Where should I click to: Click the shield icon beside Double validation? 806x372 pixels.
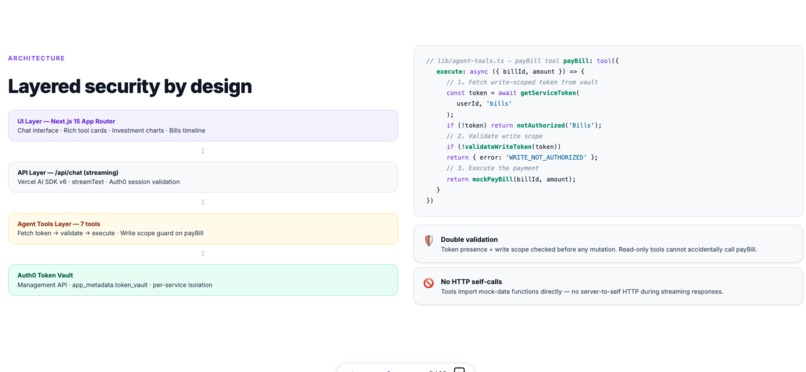pos(429,240)
